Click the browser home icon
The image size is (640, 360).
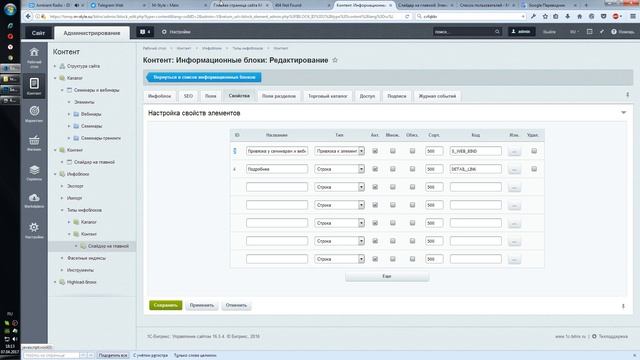click(x=580, y=16)
